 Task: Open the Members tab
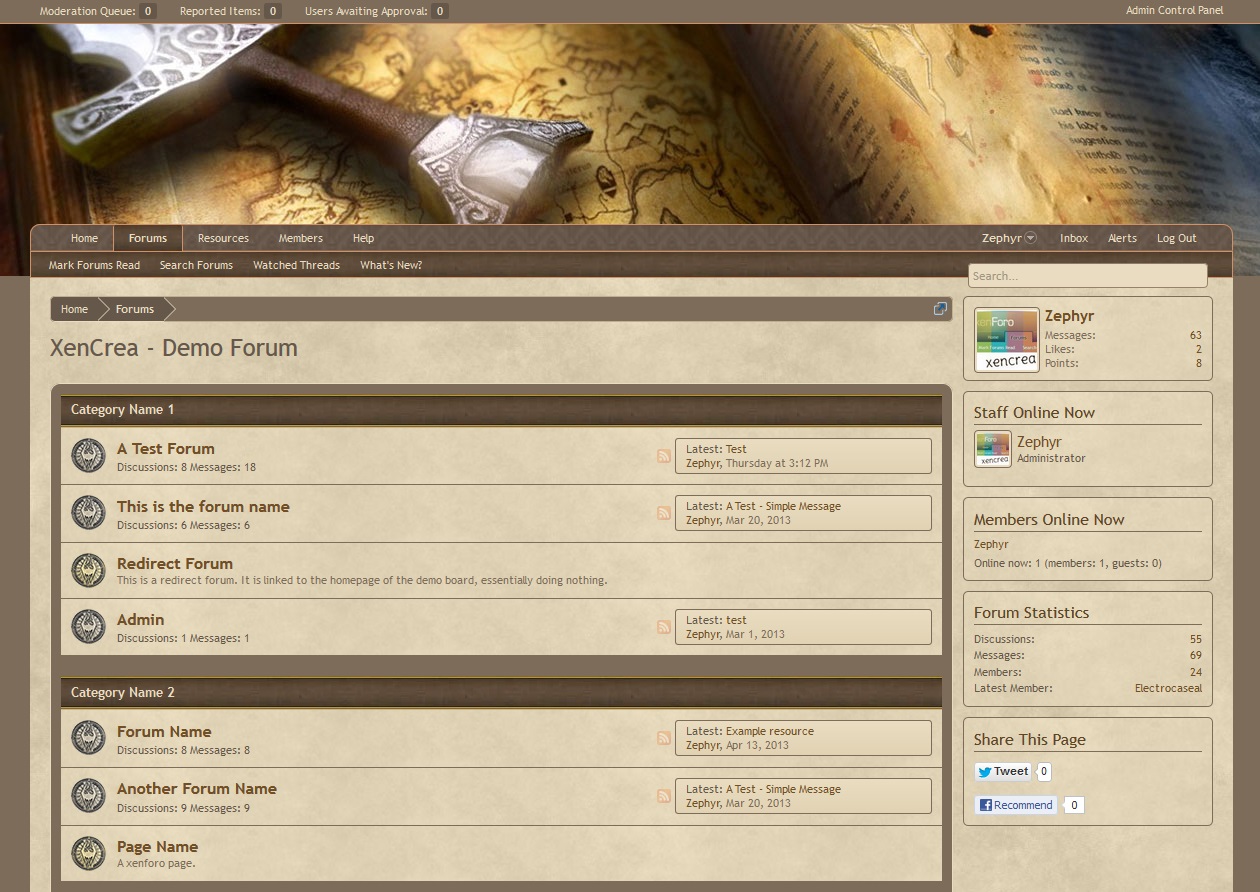click(x=301, y=238)
